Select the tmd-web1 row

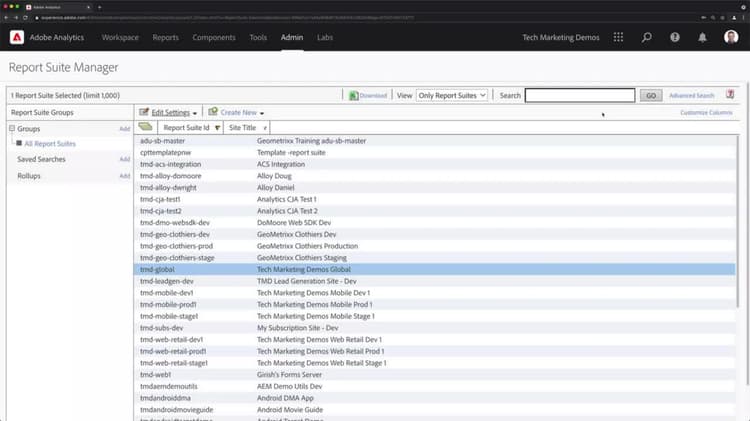tap(434, 375)
